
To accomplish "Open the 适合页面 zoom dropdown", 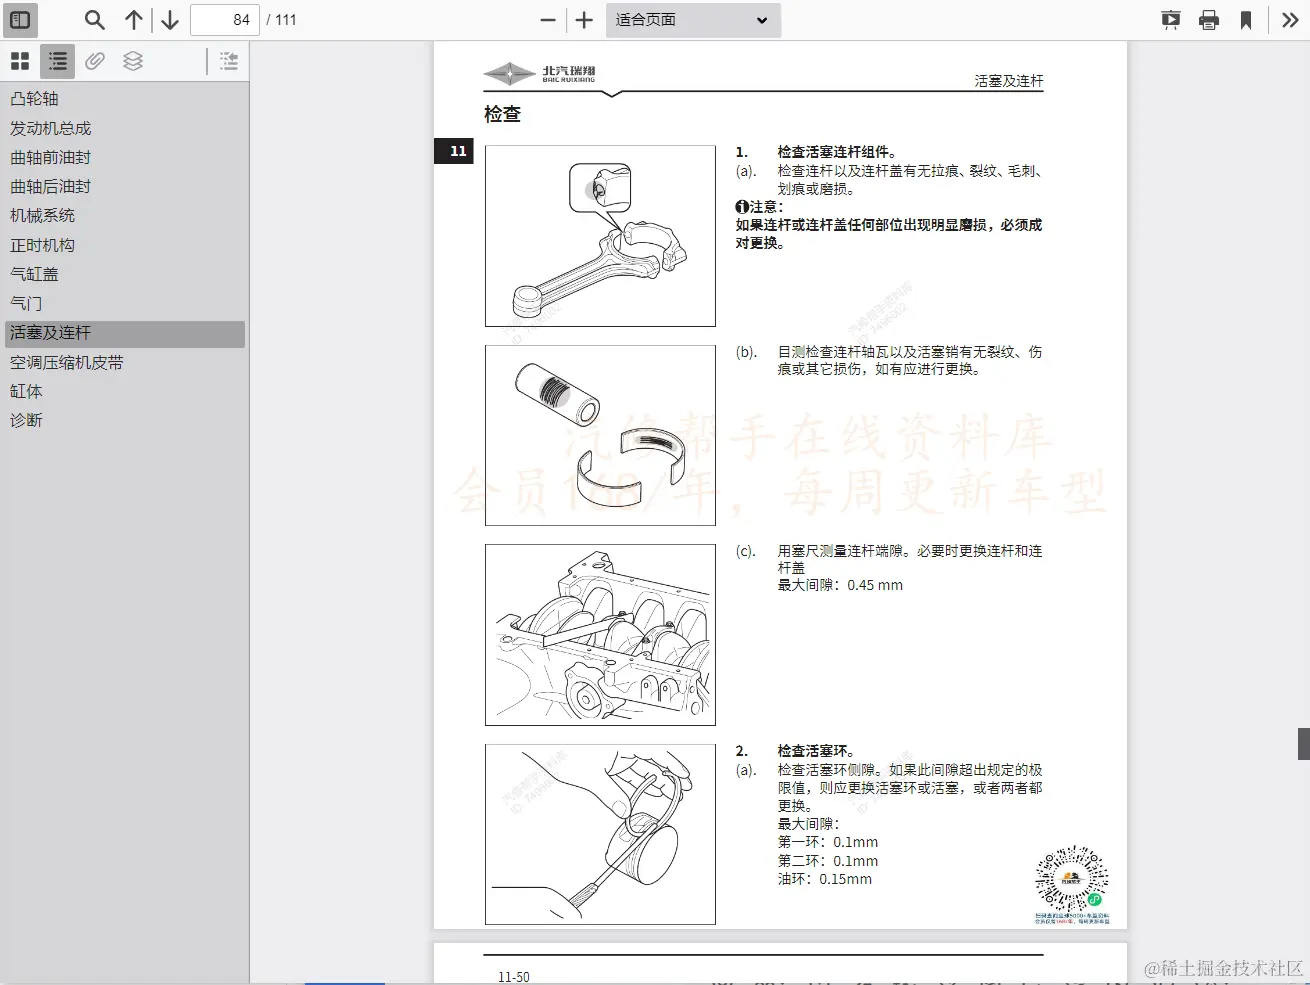I will (693, 20).
